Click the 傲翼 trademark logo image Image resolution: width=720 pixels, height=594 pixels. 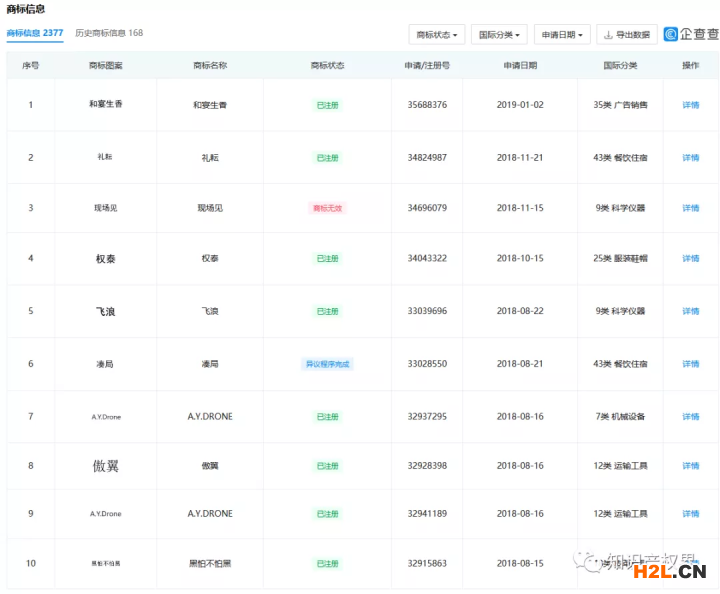(105, 466)
